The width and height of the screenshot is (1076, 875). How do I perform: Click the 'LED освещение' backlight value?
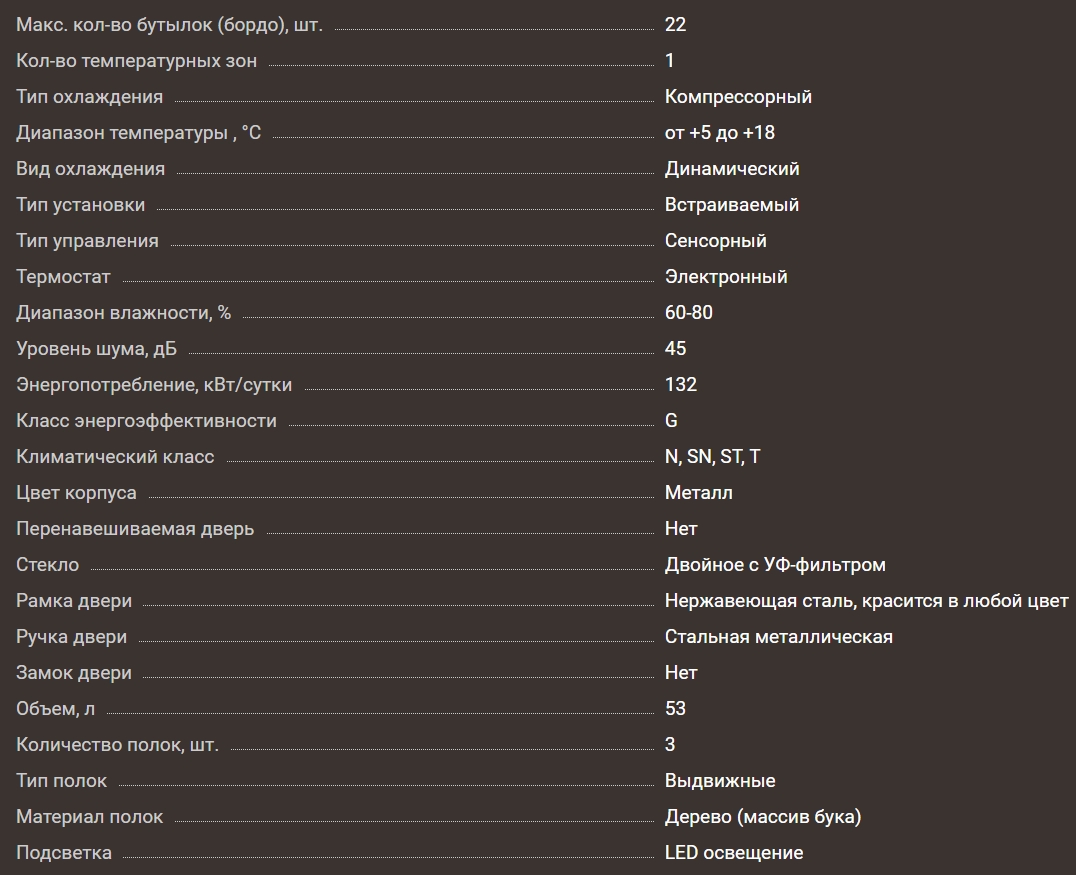(733, 853)
